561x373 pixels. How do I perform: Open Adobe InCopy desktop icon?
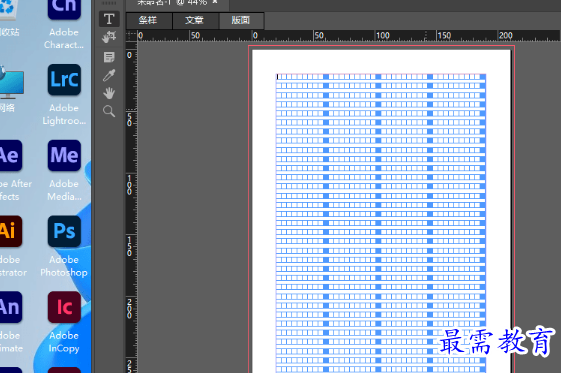tap(64, 322)
